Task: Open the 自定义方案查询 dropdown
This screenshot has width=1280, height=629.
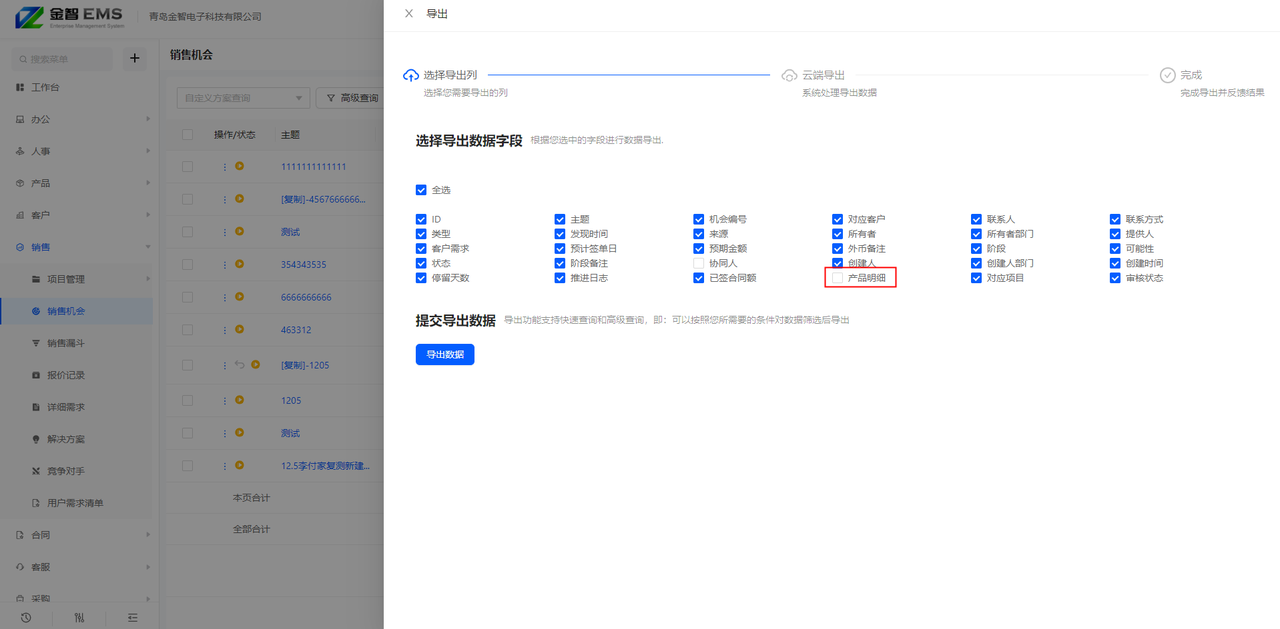Action: coord(242,98)
